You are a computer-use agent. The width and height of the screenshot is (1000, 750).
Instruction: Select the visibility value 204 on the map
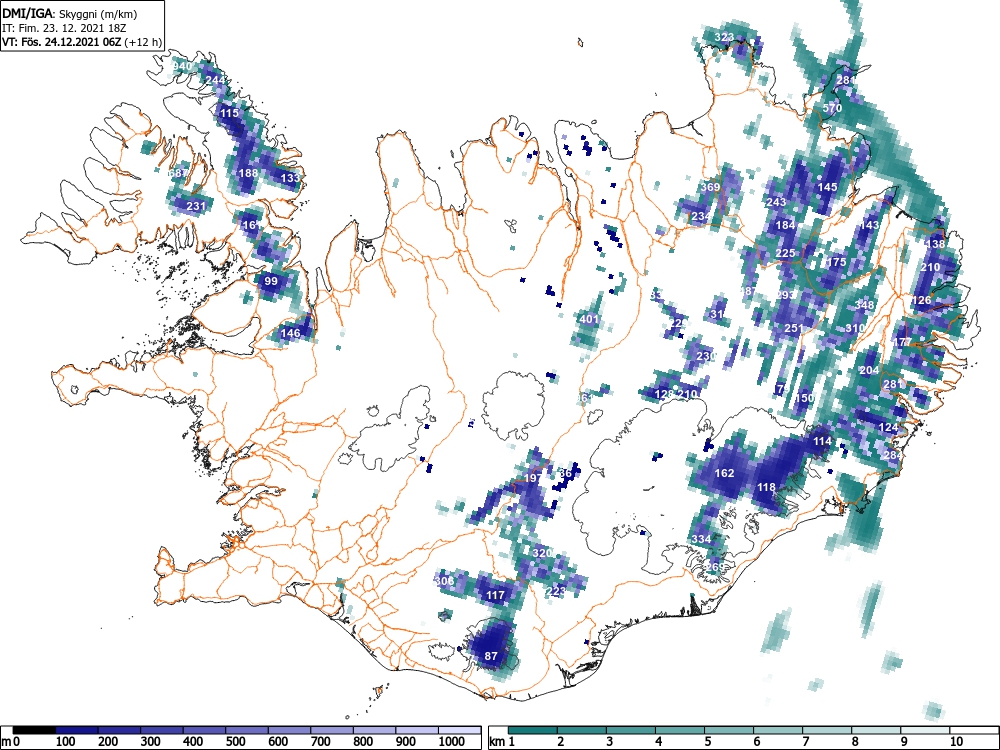click(x=870, y=371)
